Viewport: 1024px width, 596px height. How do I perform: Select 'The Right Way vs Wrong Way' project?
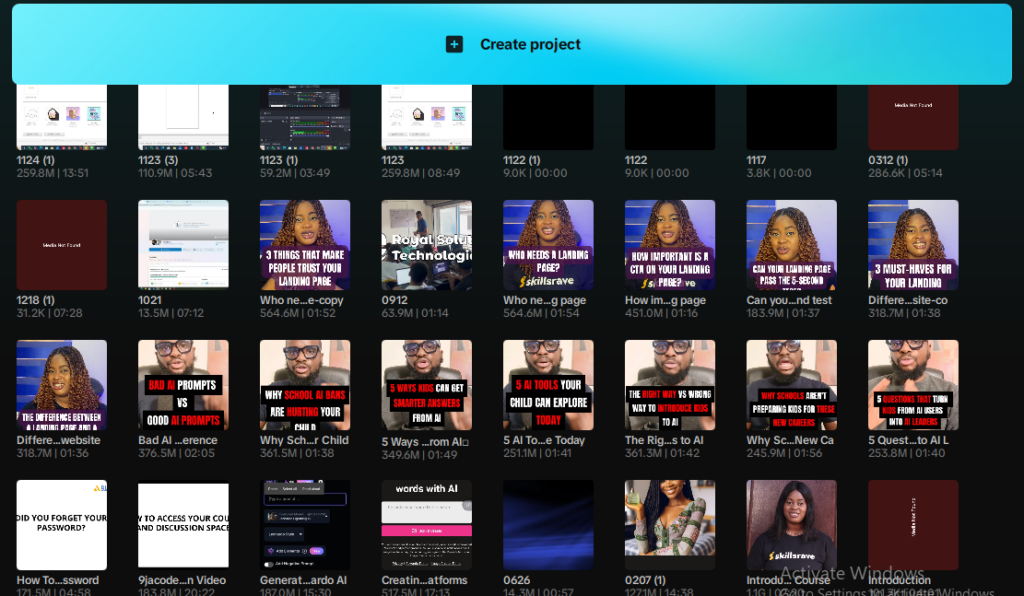[x=670, y=385]
